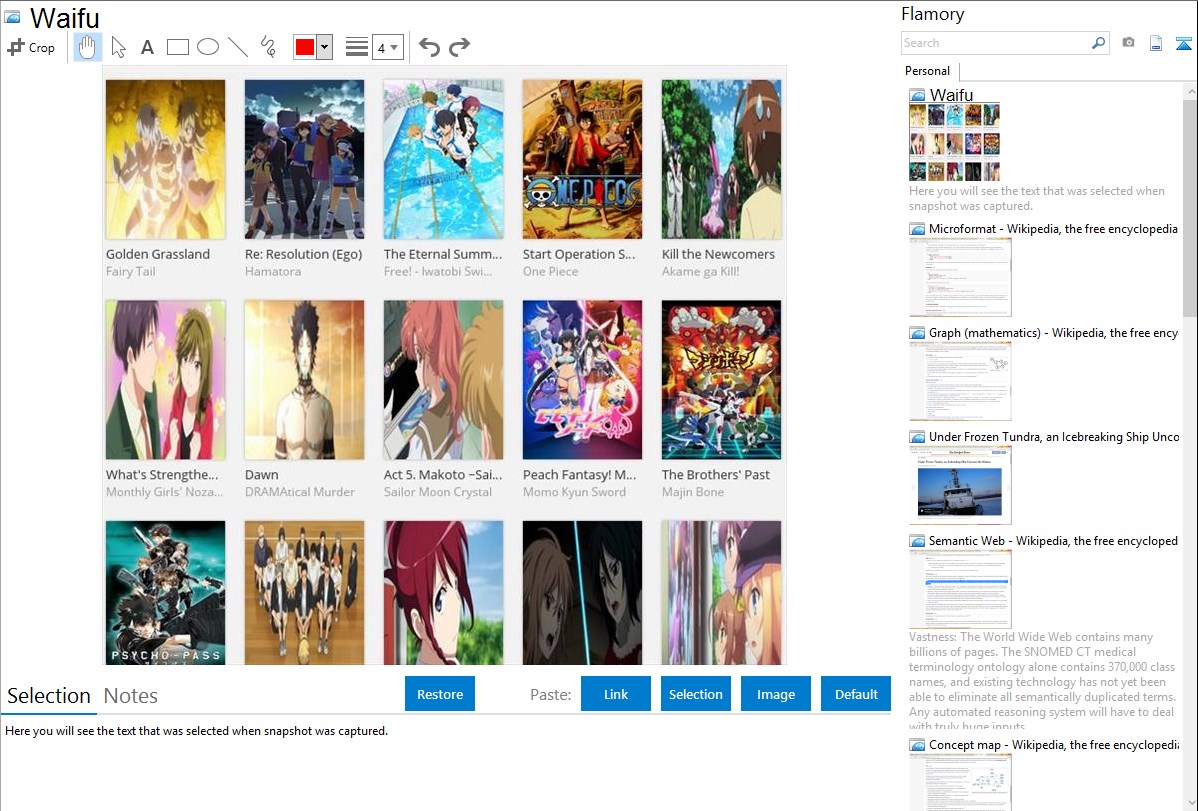Click the sidebar scrollbar down arrow
Image resolution: width=1198 pixels, height=811 pixels.
tap(1191, 803)
